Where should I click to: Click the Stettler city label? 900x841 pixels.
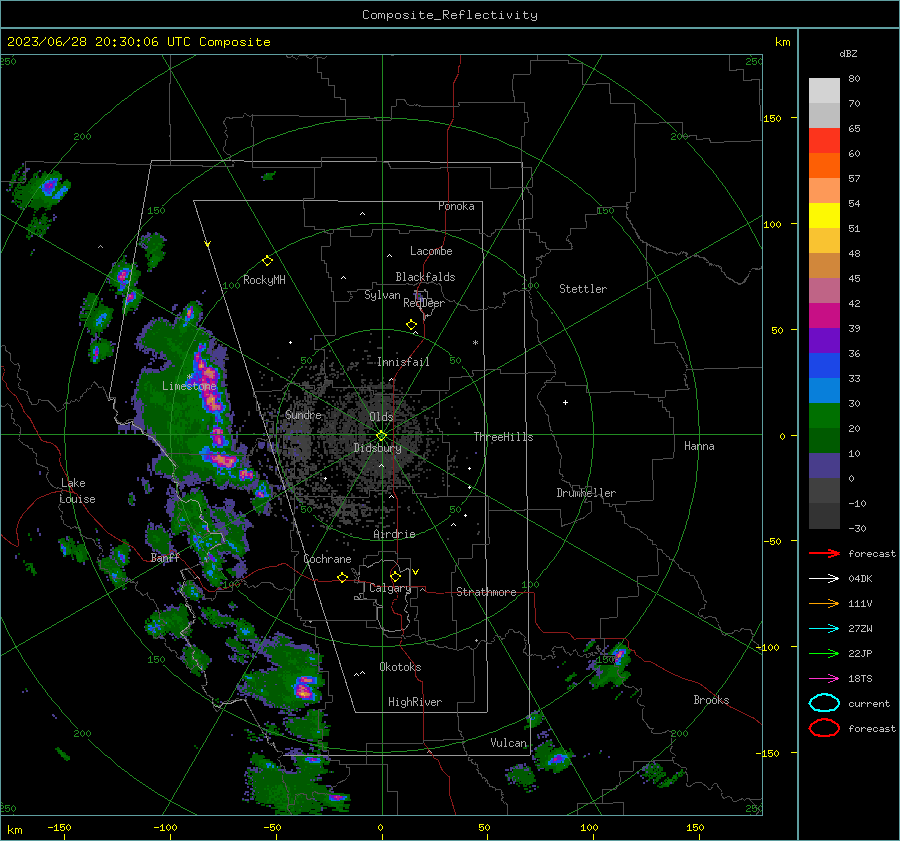point(583,289)
